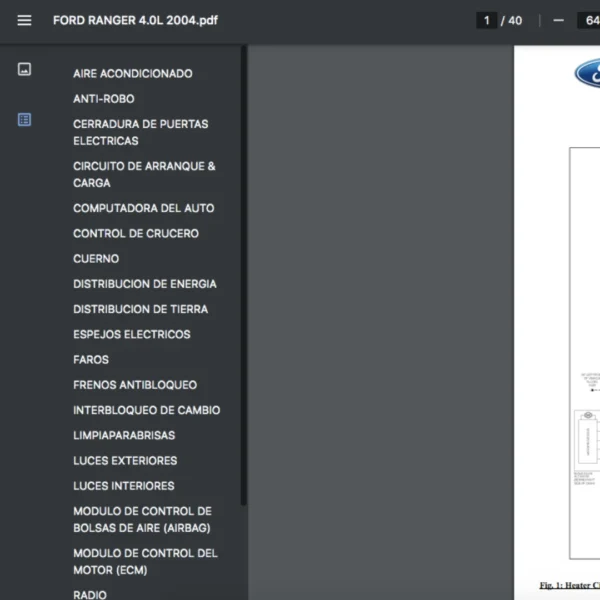Toggle the sidebar hamburger menu
This screenshot has width=600, height=600.
24,20
